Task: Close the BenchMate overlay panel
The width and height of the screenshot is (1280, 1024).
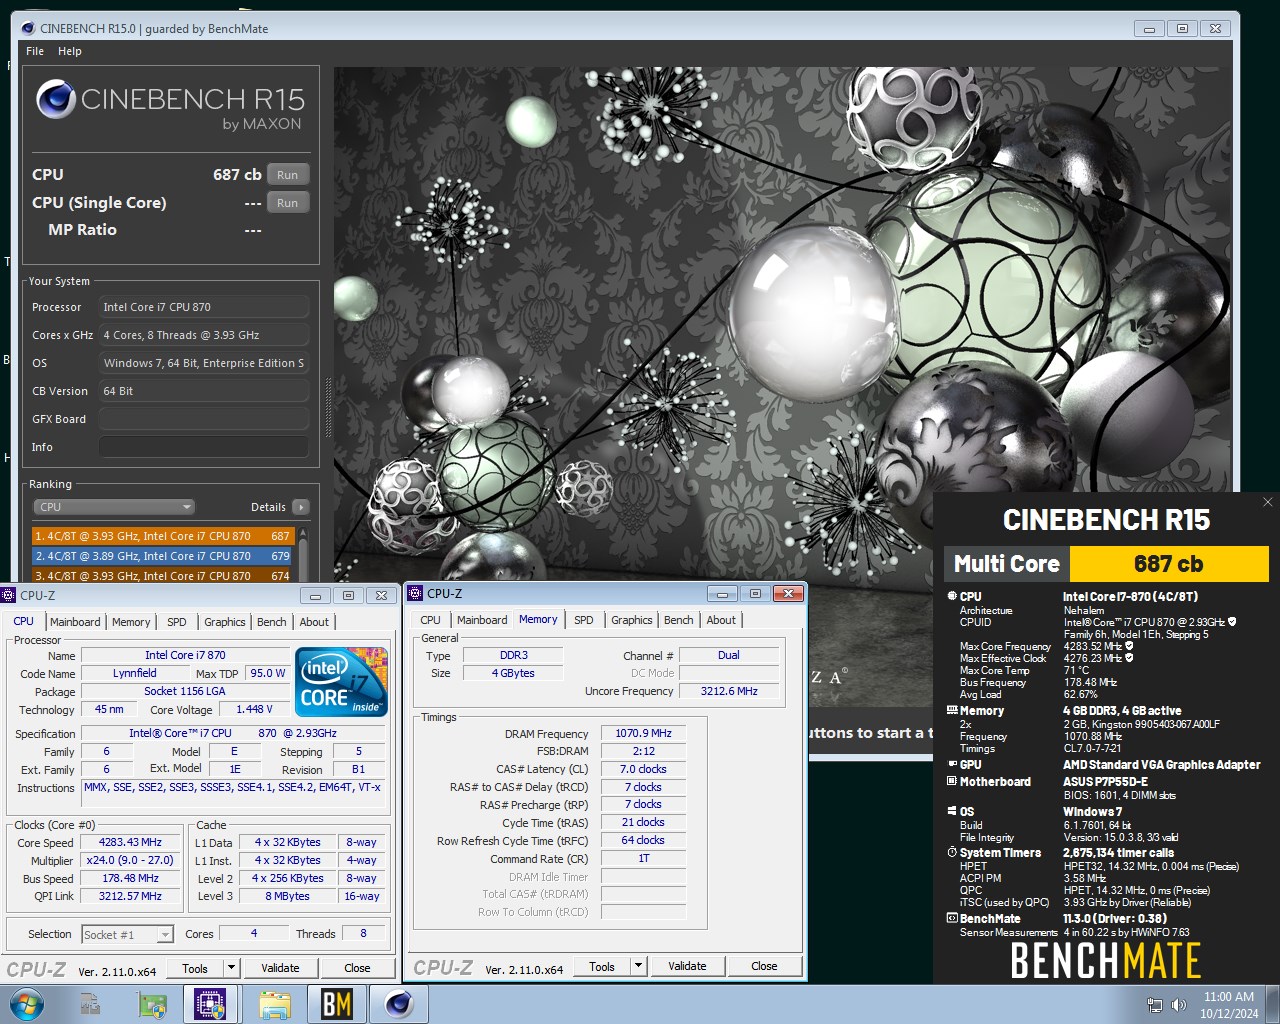Action: coord(1267,502)
